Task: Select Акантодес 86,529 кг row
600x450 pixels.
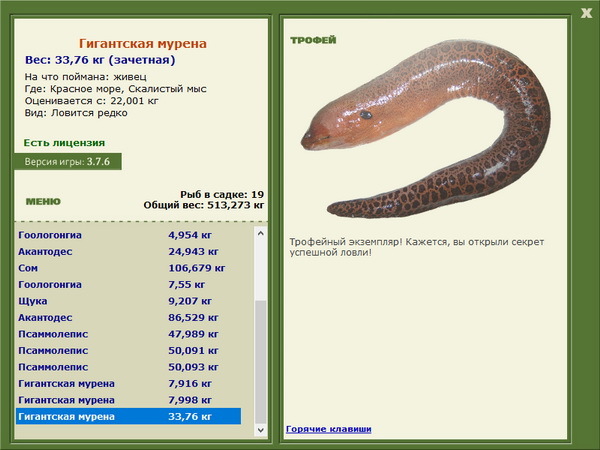Action: point(129,317)
